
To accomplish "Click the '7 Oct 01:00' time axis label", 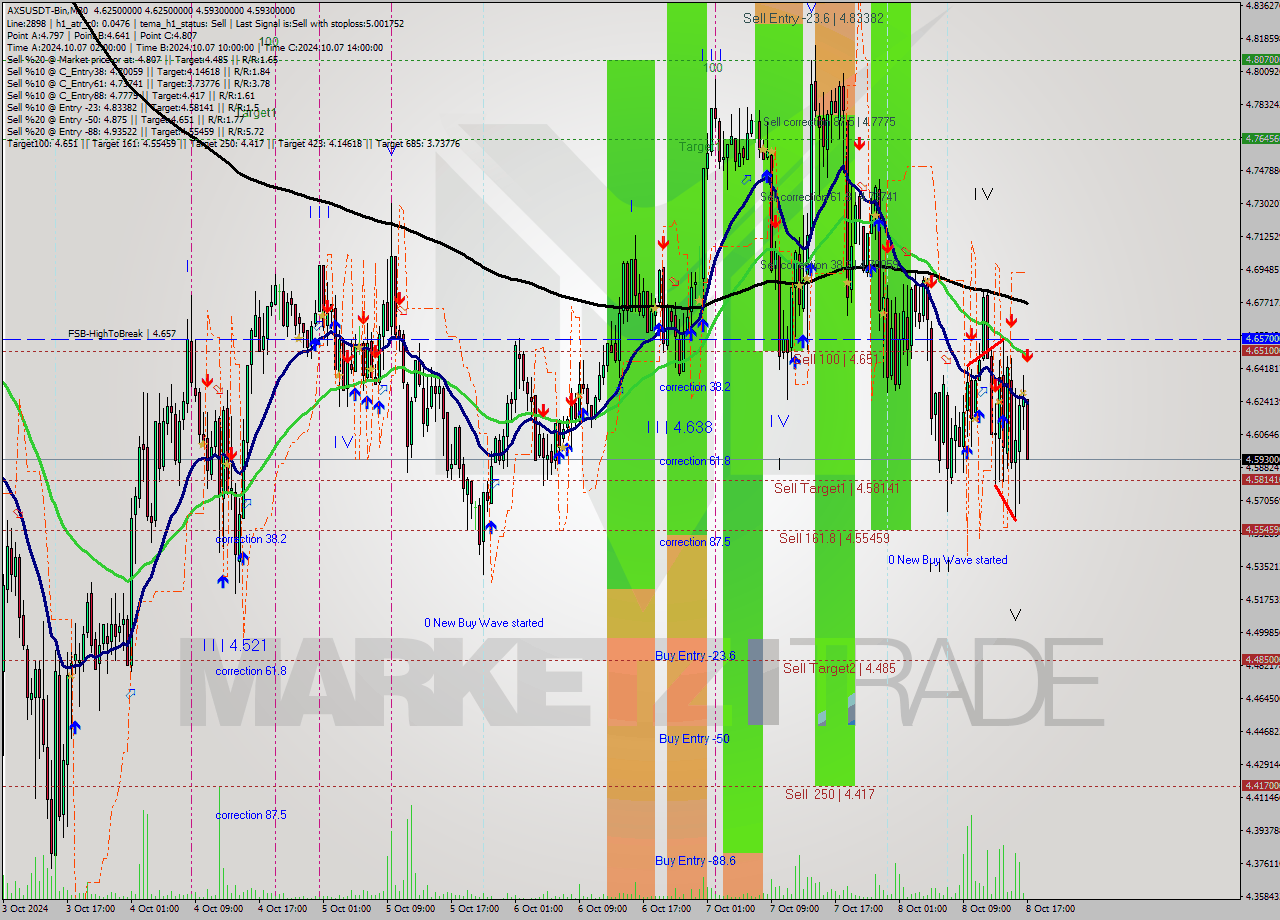I will coord(732,909).
